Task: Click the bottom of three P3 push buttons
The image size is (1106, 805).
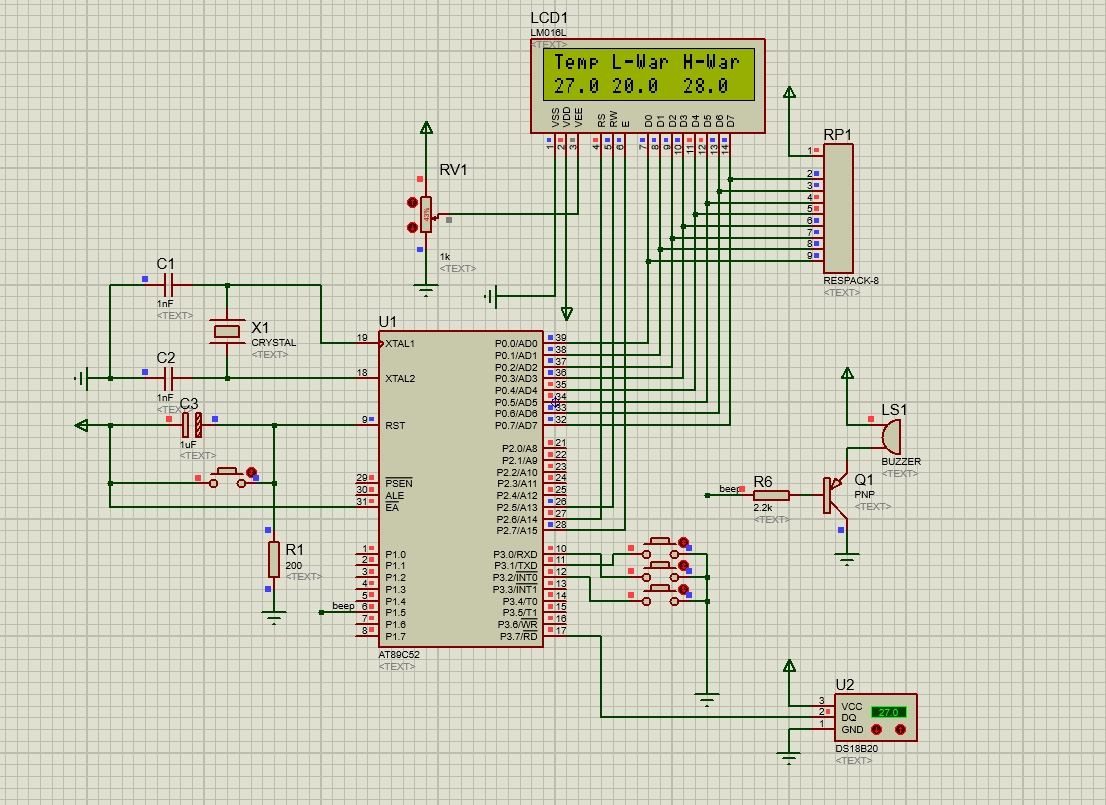Action: coord(660,595)
